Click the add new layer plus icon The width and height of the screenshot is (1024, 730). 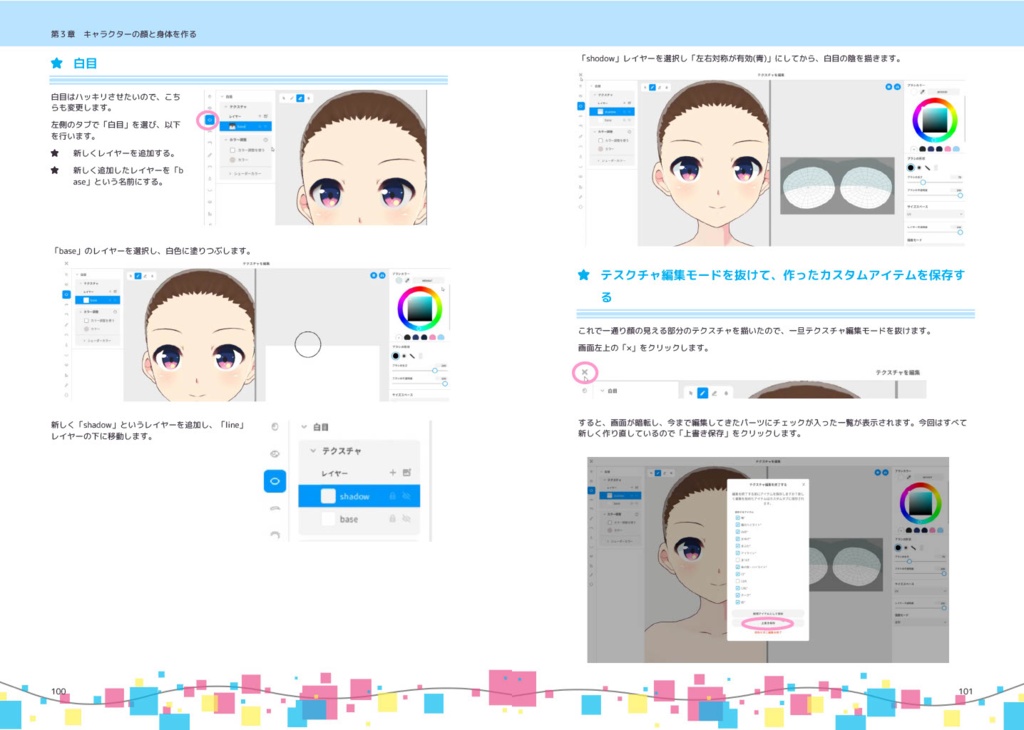coord(392,472)
